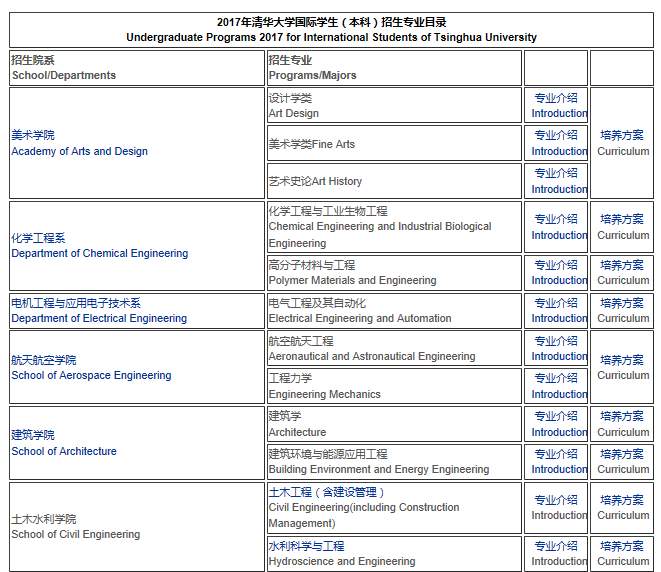661x572 pixels.
Task: Open Curriculum for Hydroscience and Engineering
Action: [622, 553]
